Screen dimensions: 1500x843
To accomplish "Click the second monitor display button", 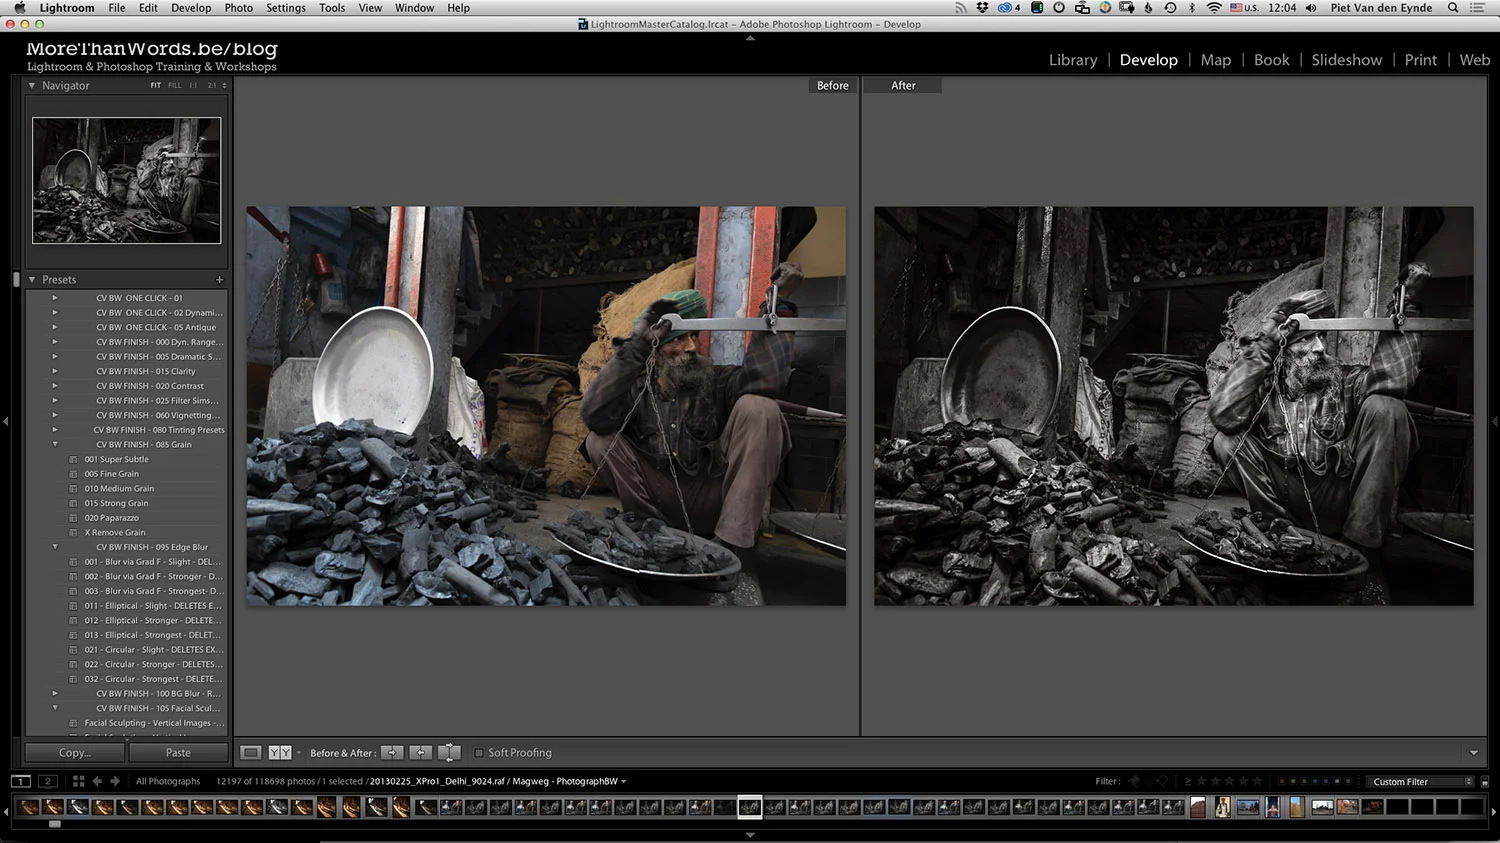I will (47, 781).
